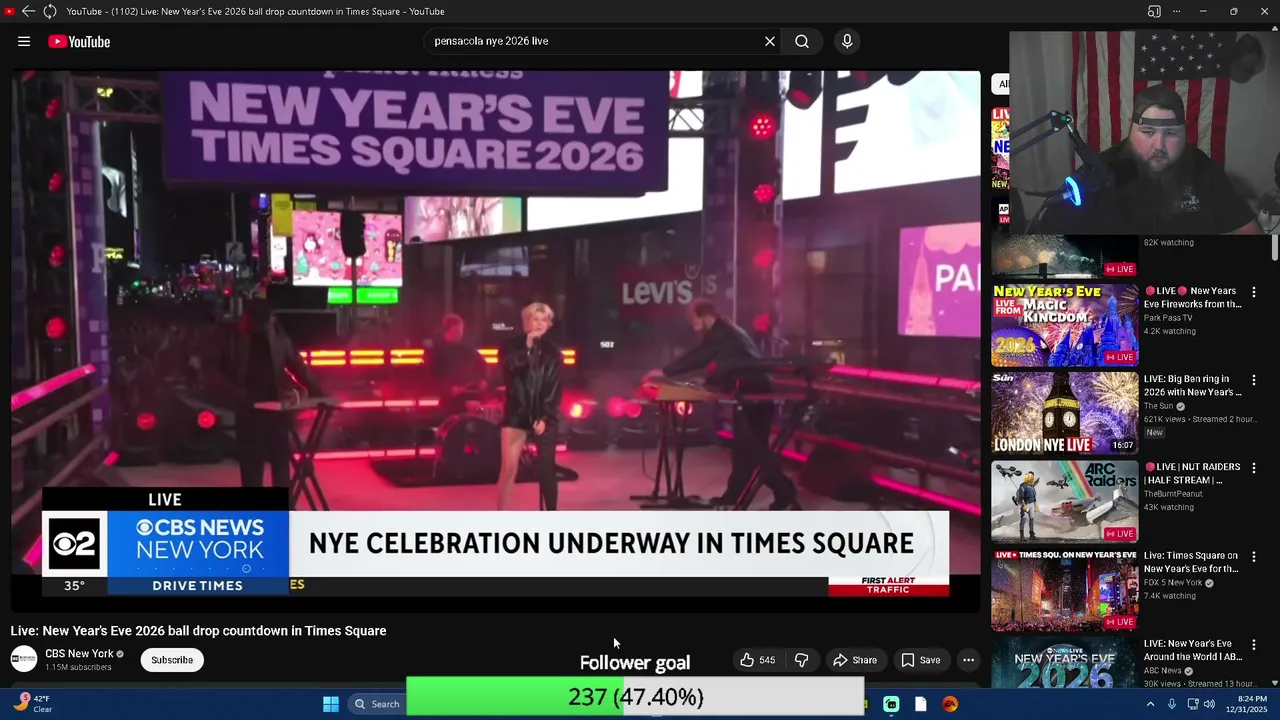This screenshot has width=1280, height=720.
Task: Open London NYE Live Big Ben thumbnail
Action: click(x=1065, y=413)
